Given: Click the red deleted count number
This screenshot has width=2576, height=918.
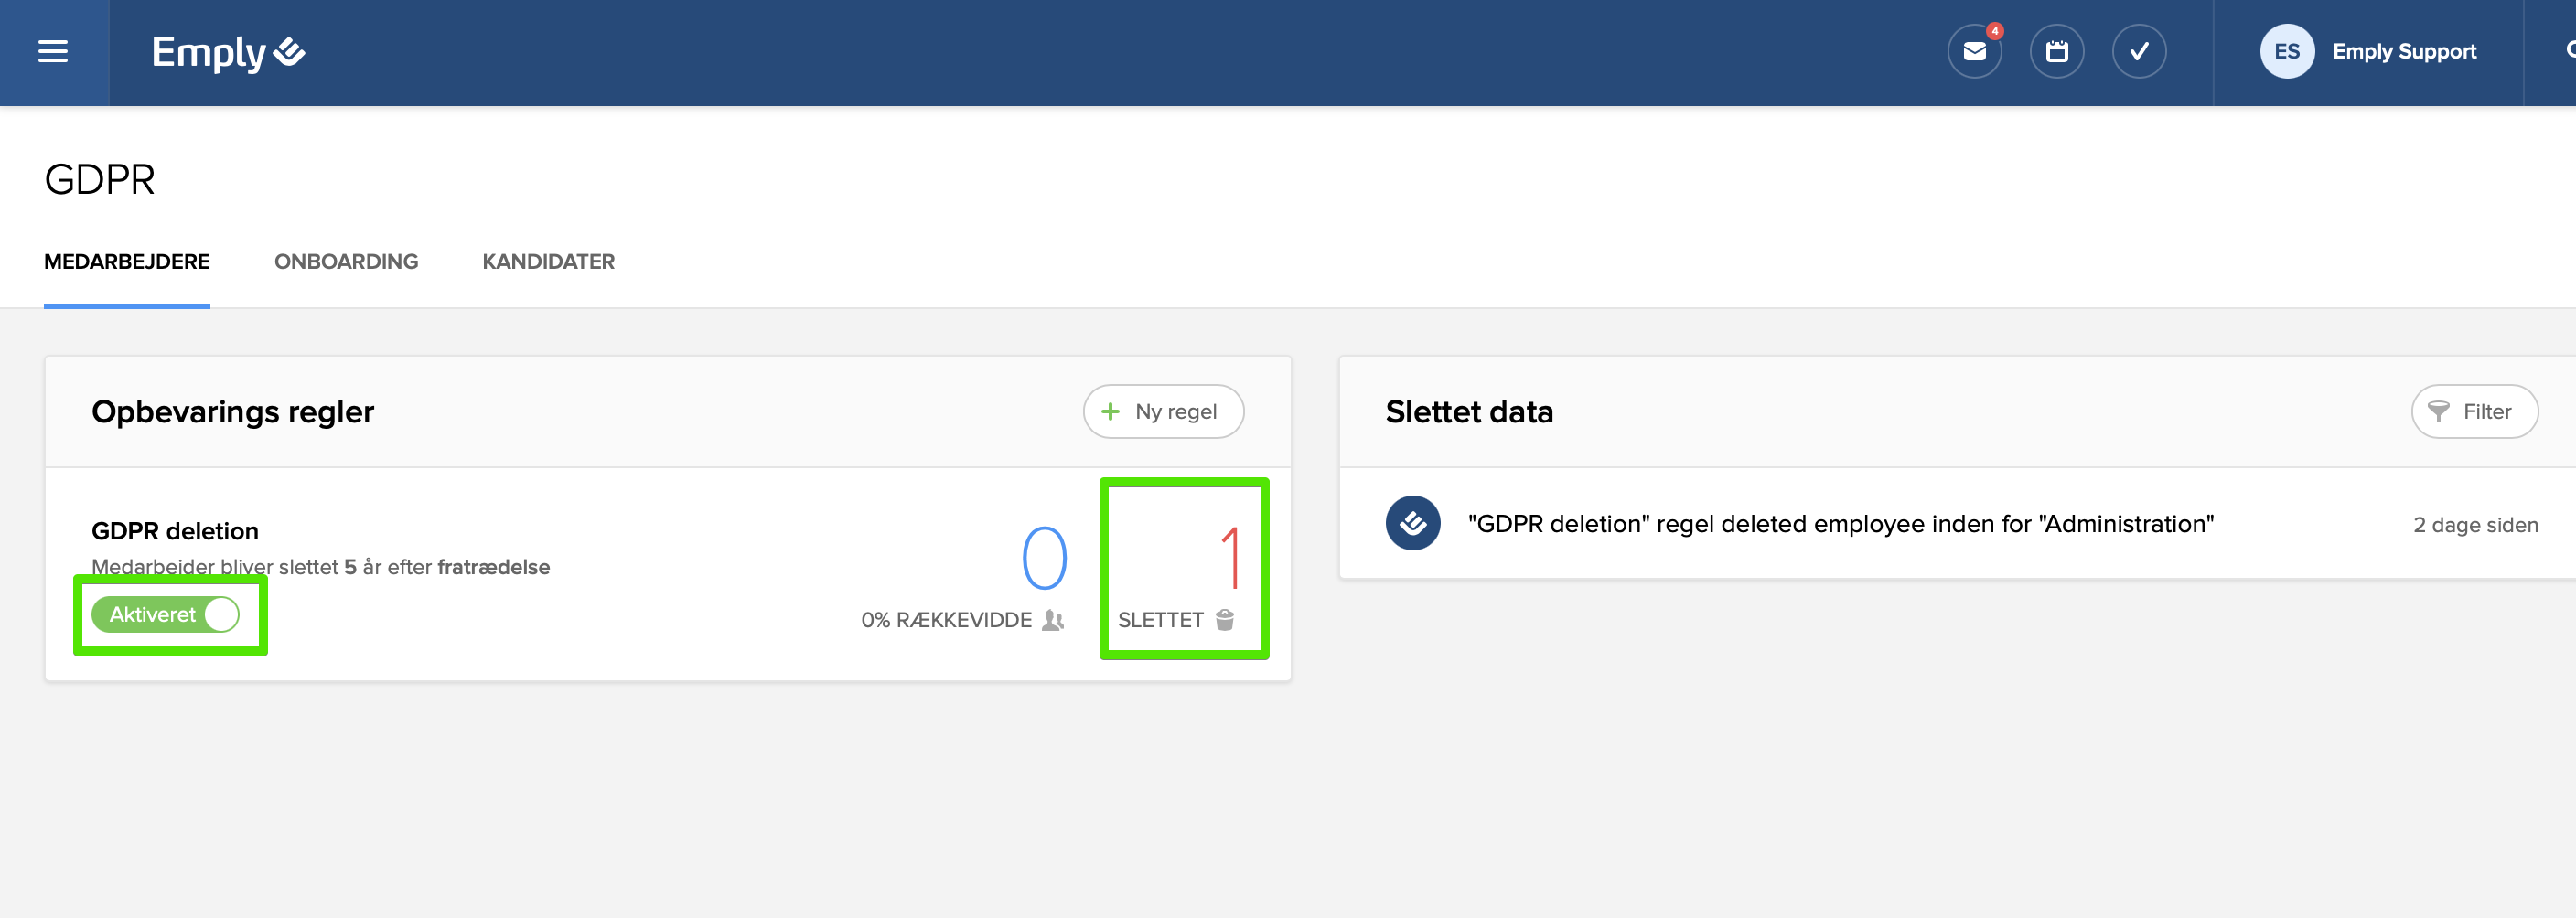Looking at the screenshot, I should click(x=1231, y=558).
